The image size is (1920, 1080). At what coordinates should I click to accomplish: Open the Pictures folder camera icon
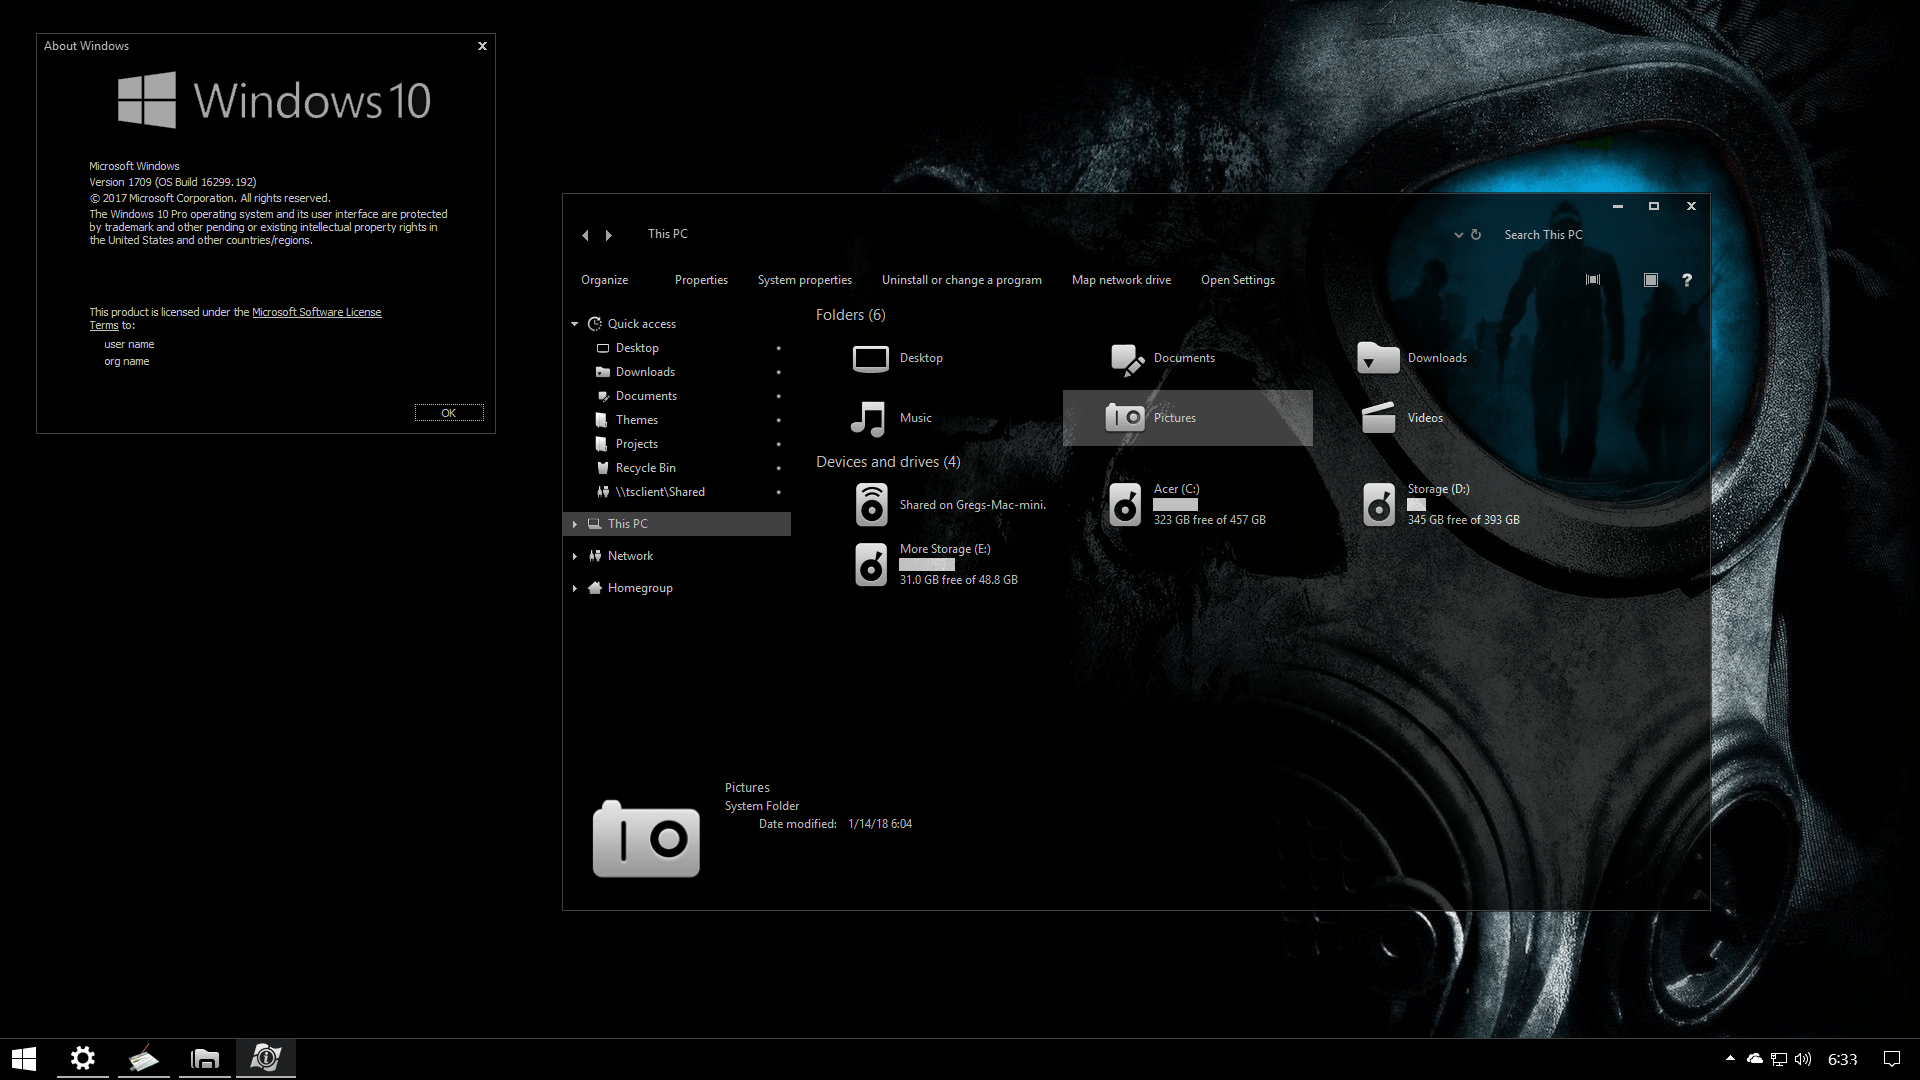click(x=1124, y=417)
